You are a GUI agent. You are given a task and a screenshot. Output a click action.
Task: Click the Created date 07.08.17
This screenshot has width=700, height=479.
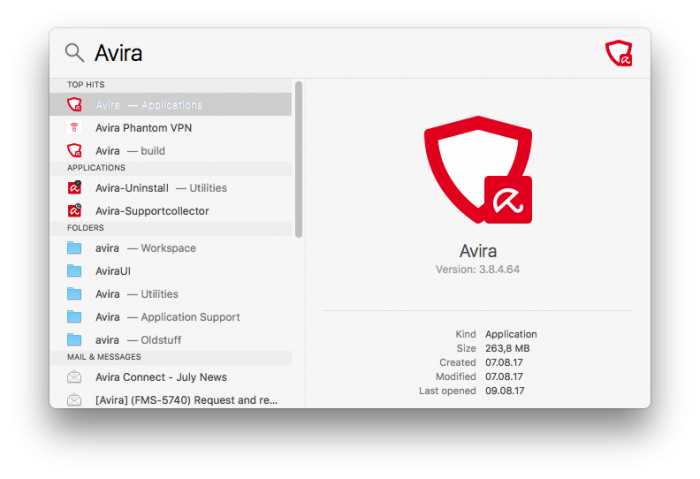(x=504, y=362)
